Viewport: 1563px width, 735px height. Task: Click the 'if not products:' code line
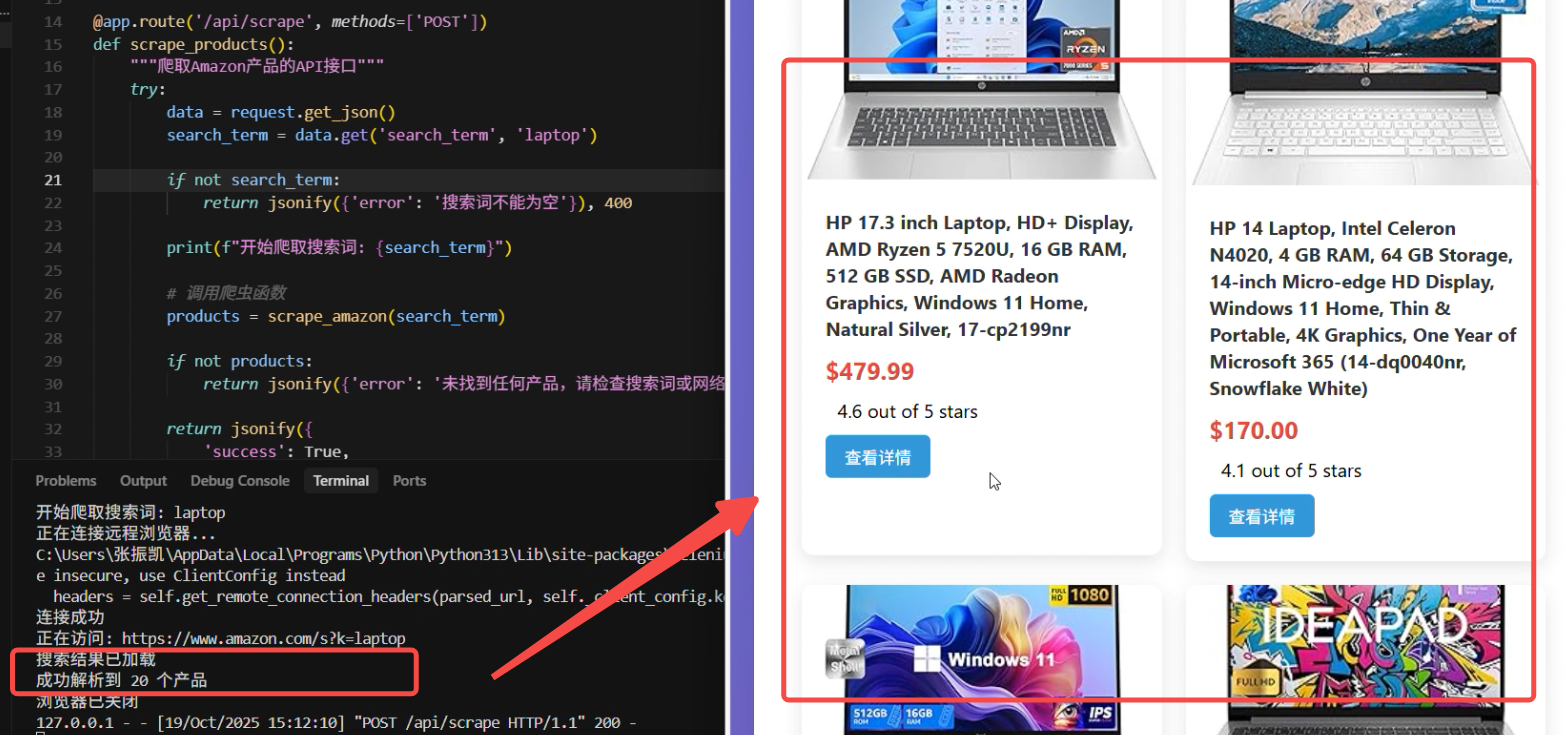pos(239,361)
